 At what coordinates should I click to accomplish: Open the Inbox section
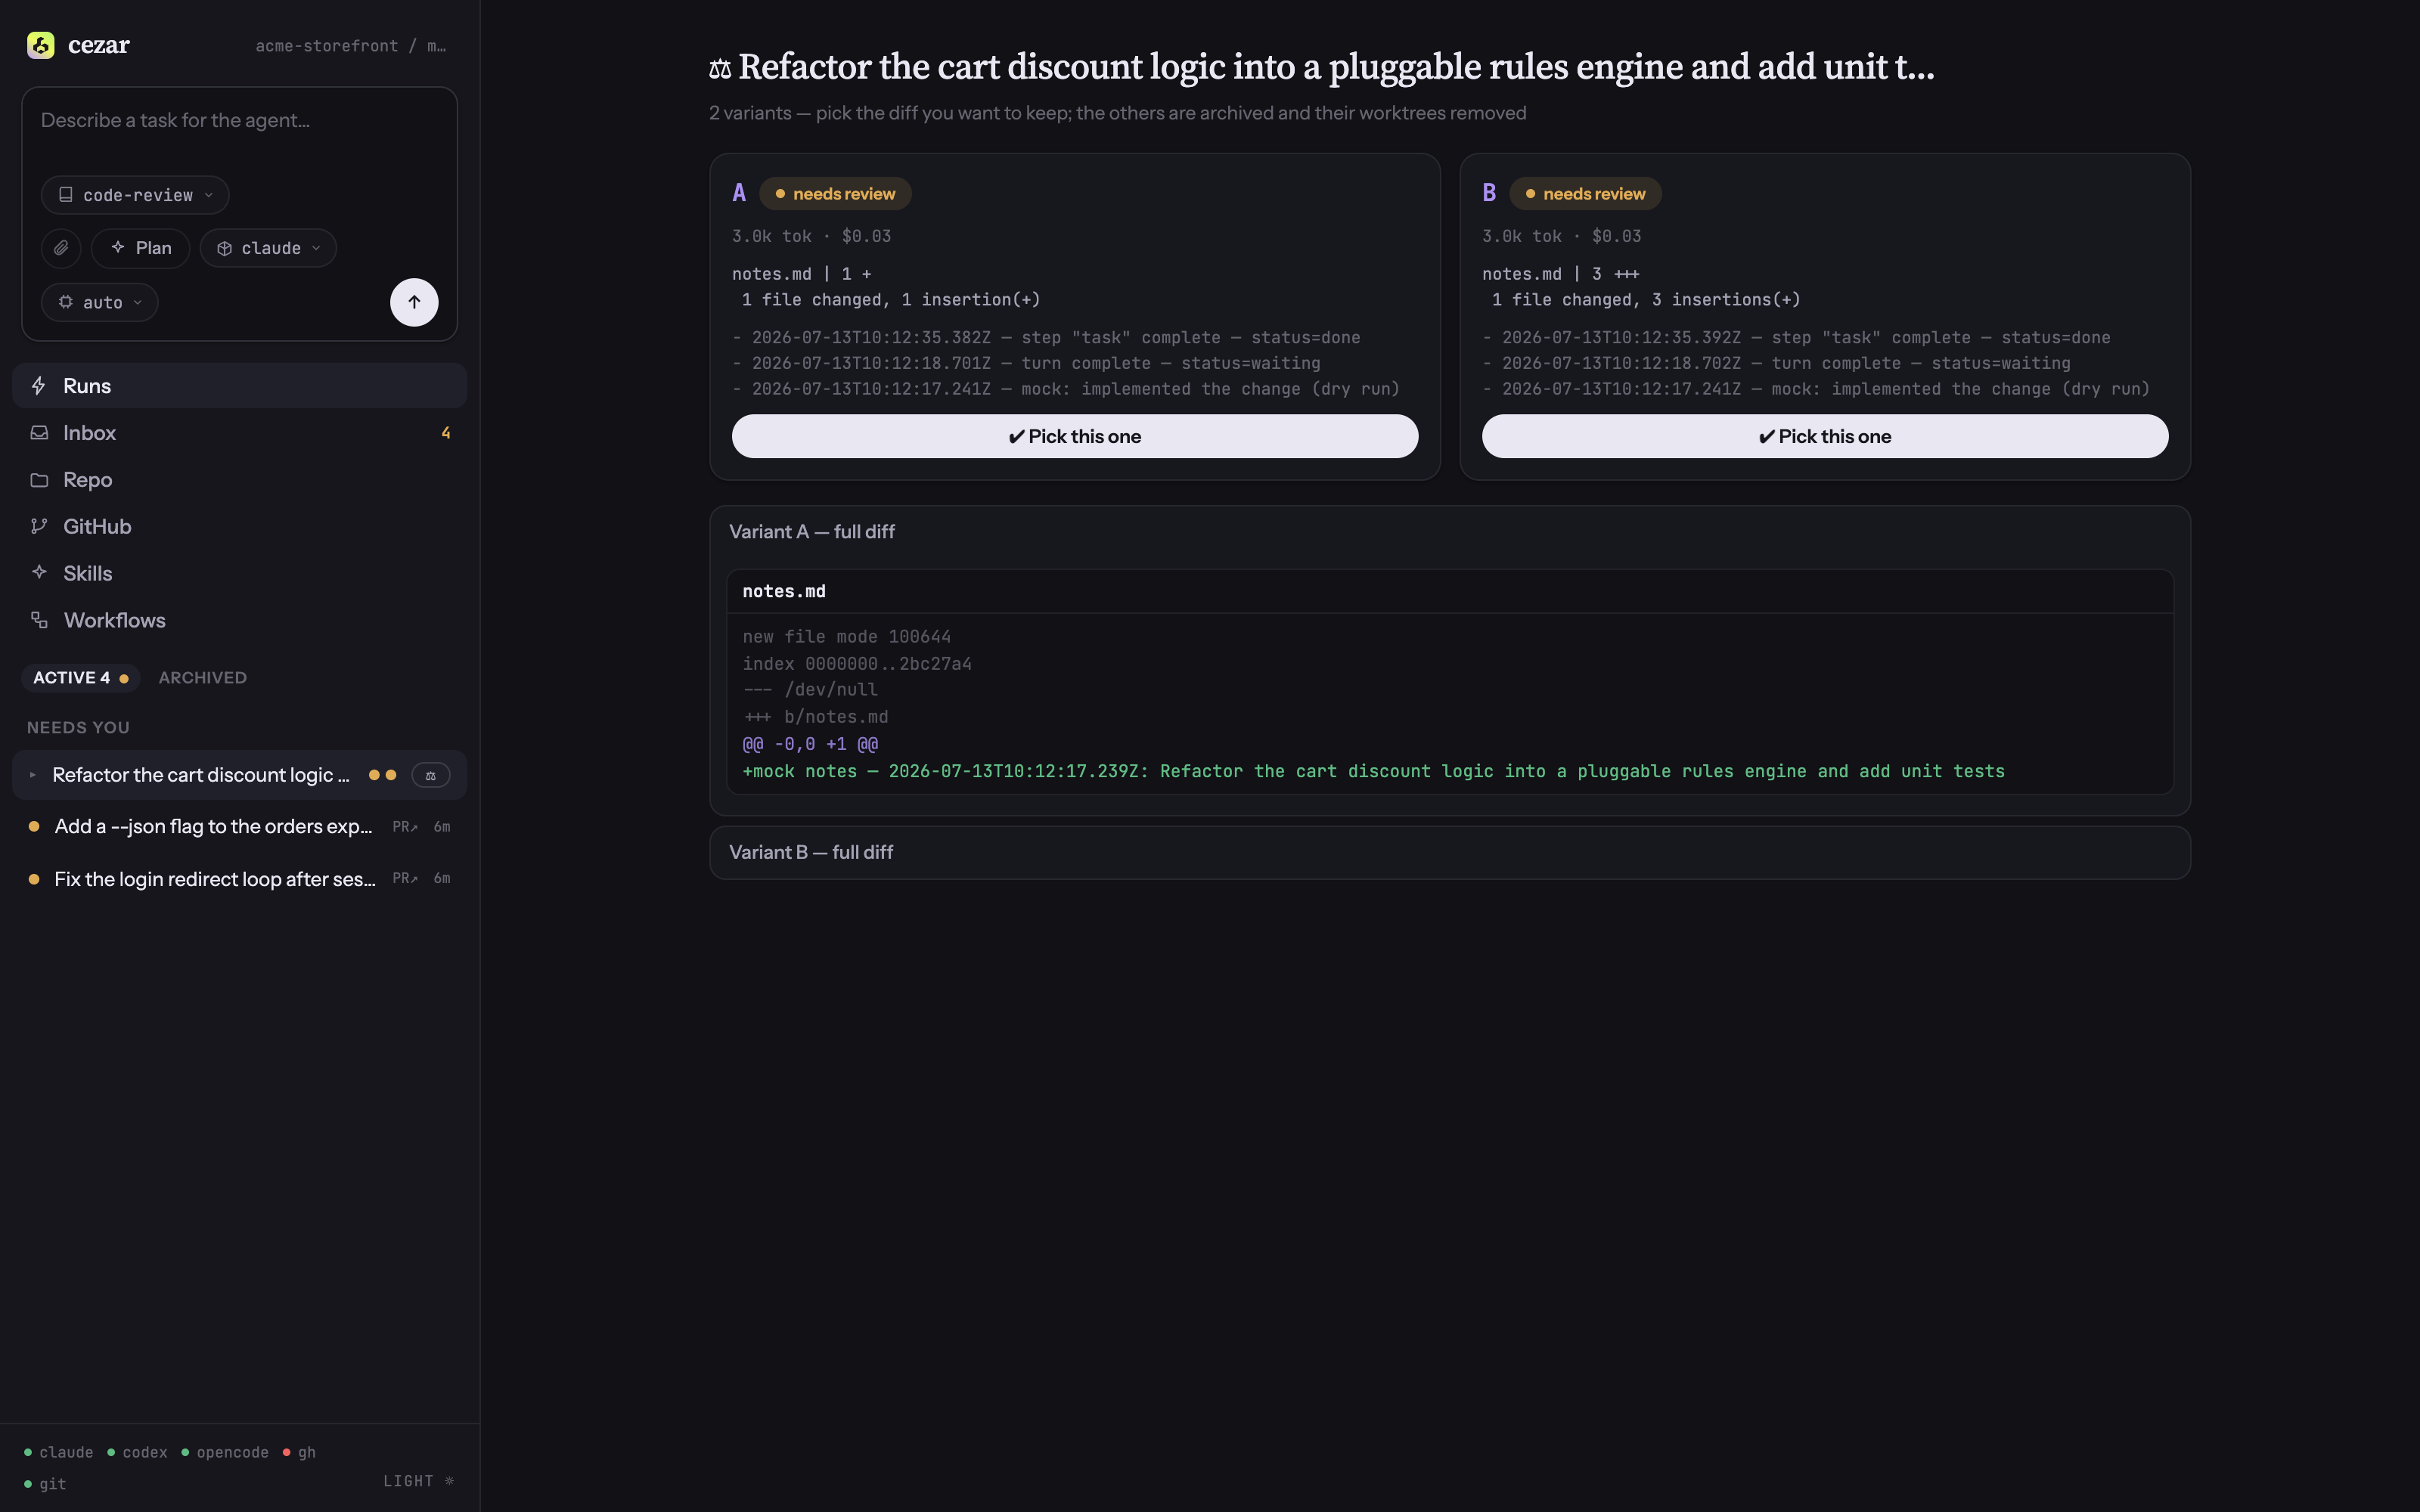click(239, 433)
